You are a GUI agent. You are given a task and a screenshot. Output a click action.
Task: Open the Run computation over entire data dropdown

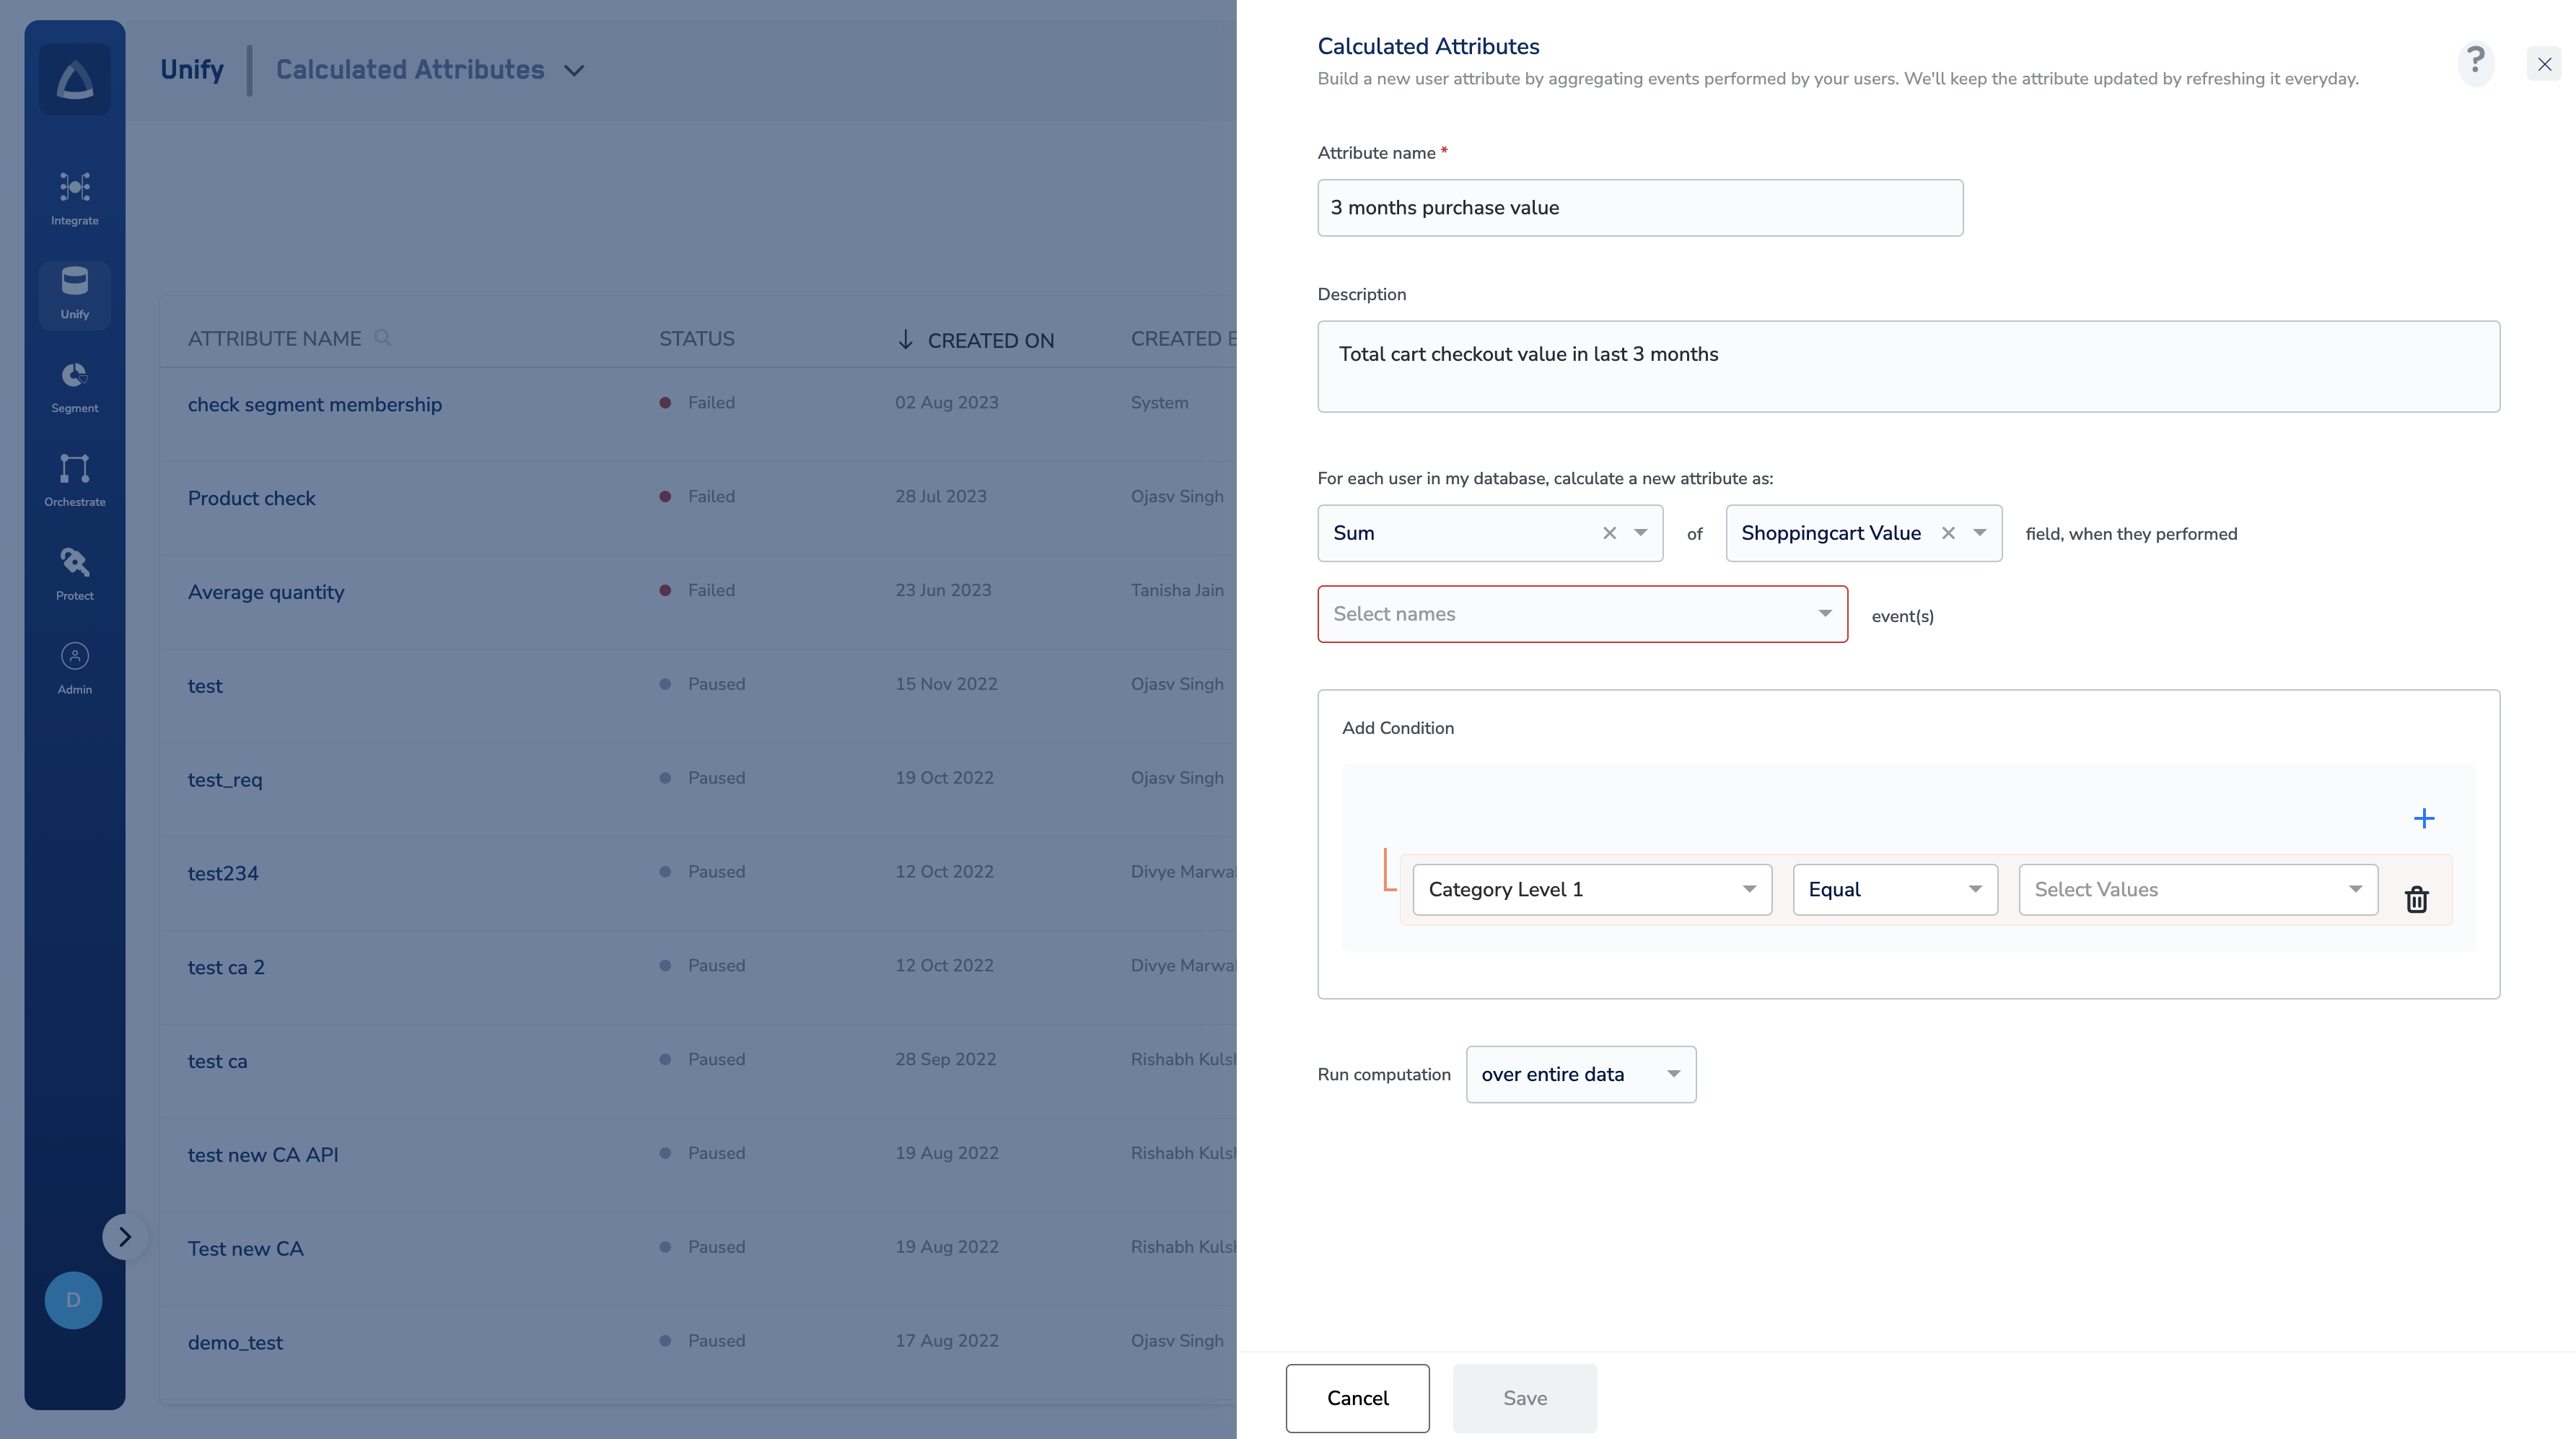[x=1580, y=1074]
